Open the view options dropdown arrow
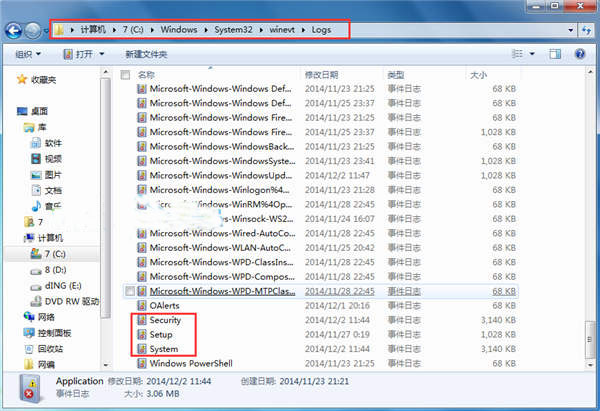The width and height of the screenshot is (600, 411). tap(532, 54)
